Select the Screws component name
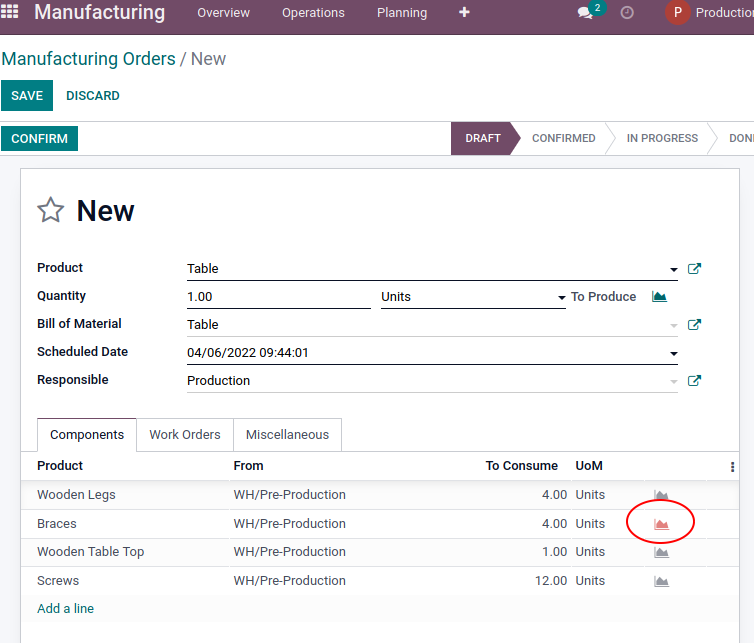The width and height of the screenshot is (754, 643). 58,580
